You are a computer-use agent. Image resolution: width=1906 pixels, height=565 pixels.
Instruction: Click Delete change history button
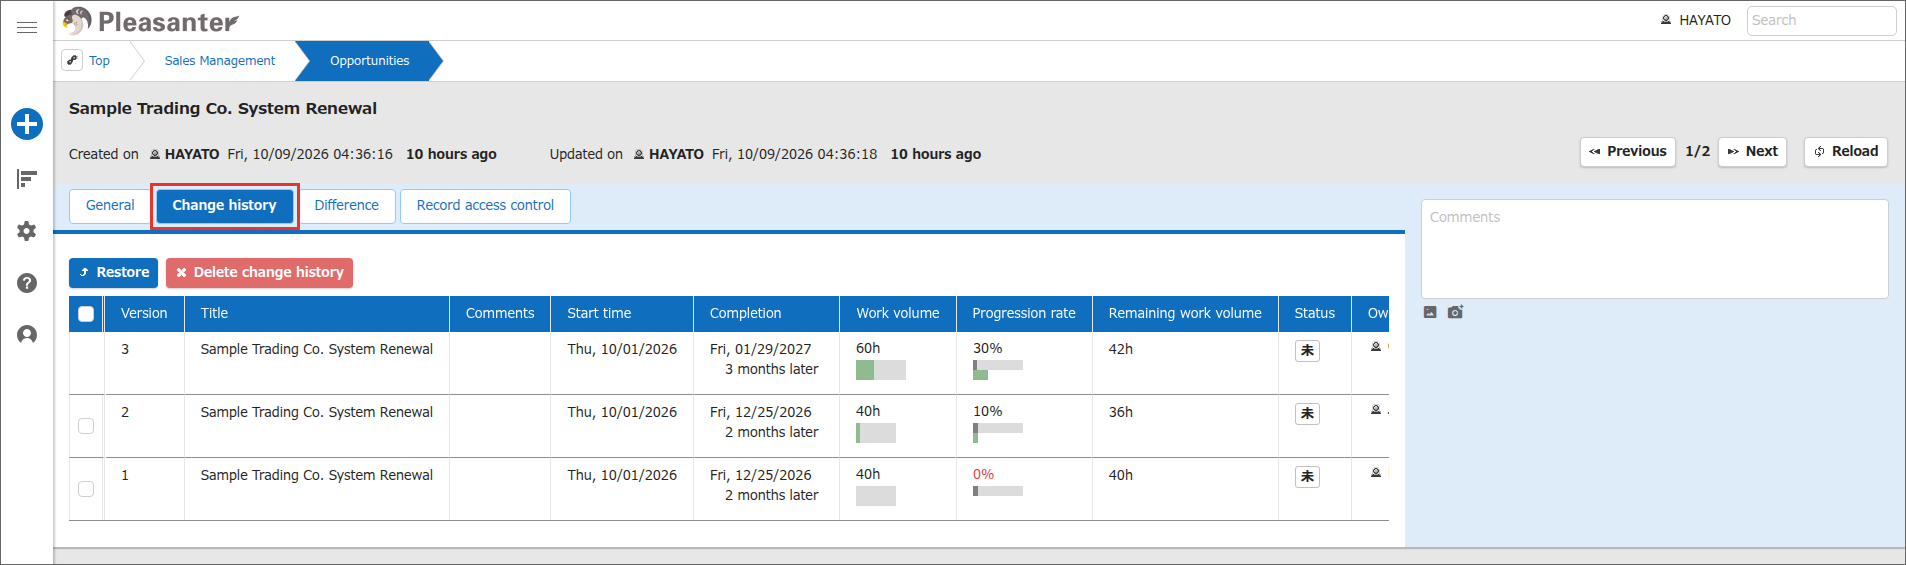click(x=259, y=272)
